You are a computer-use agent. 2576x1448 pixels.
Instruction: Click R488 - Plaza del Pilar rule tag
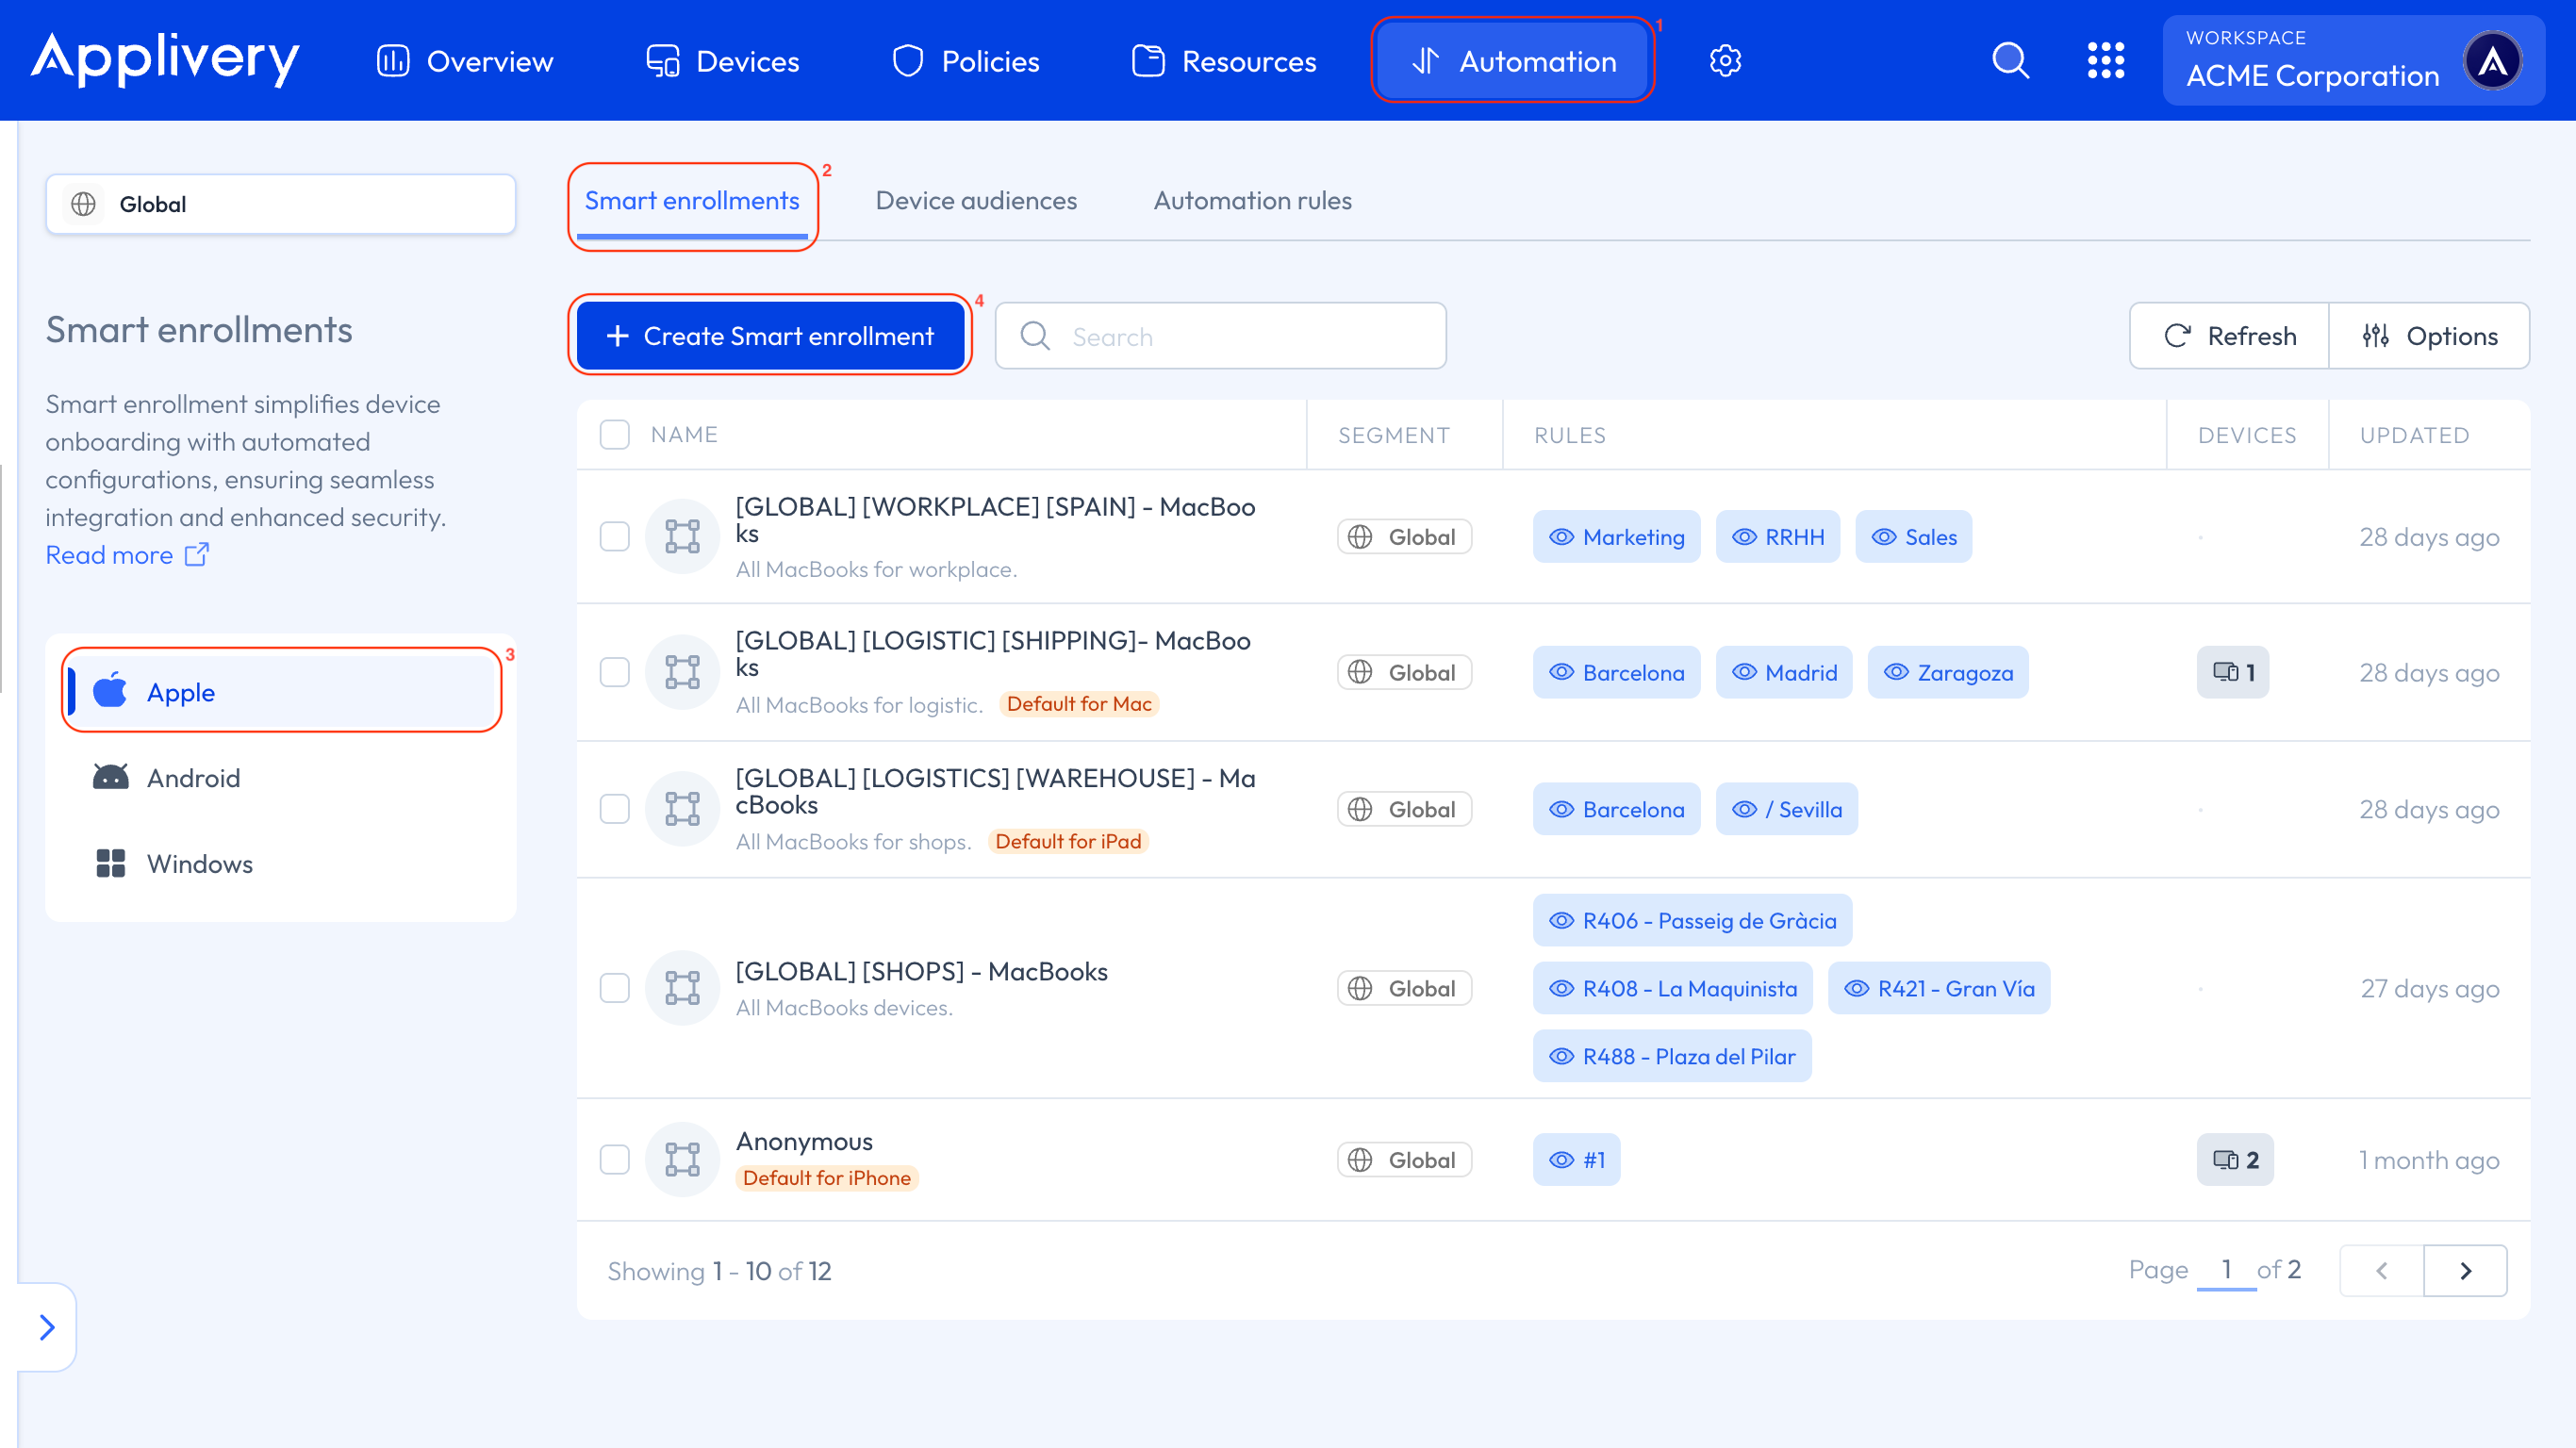pyautogui.click(x=1672, y=1056)
